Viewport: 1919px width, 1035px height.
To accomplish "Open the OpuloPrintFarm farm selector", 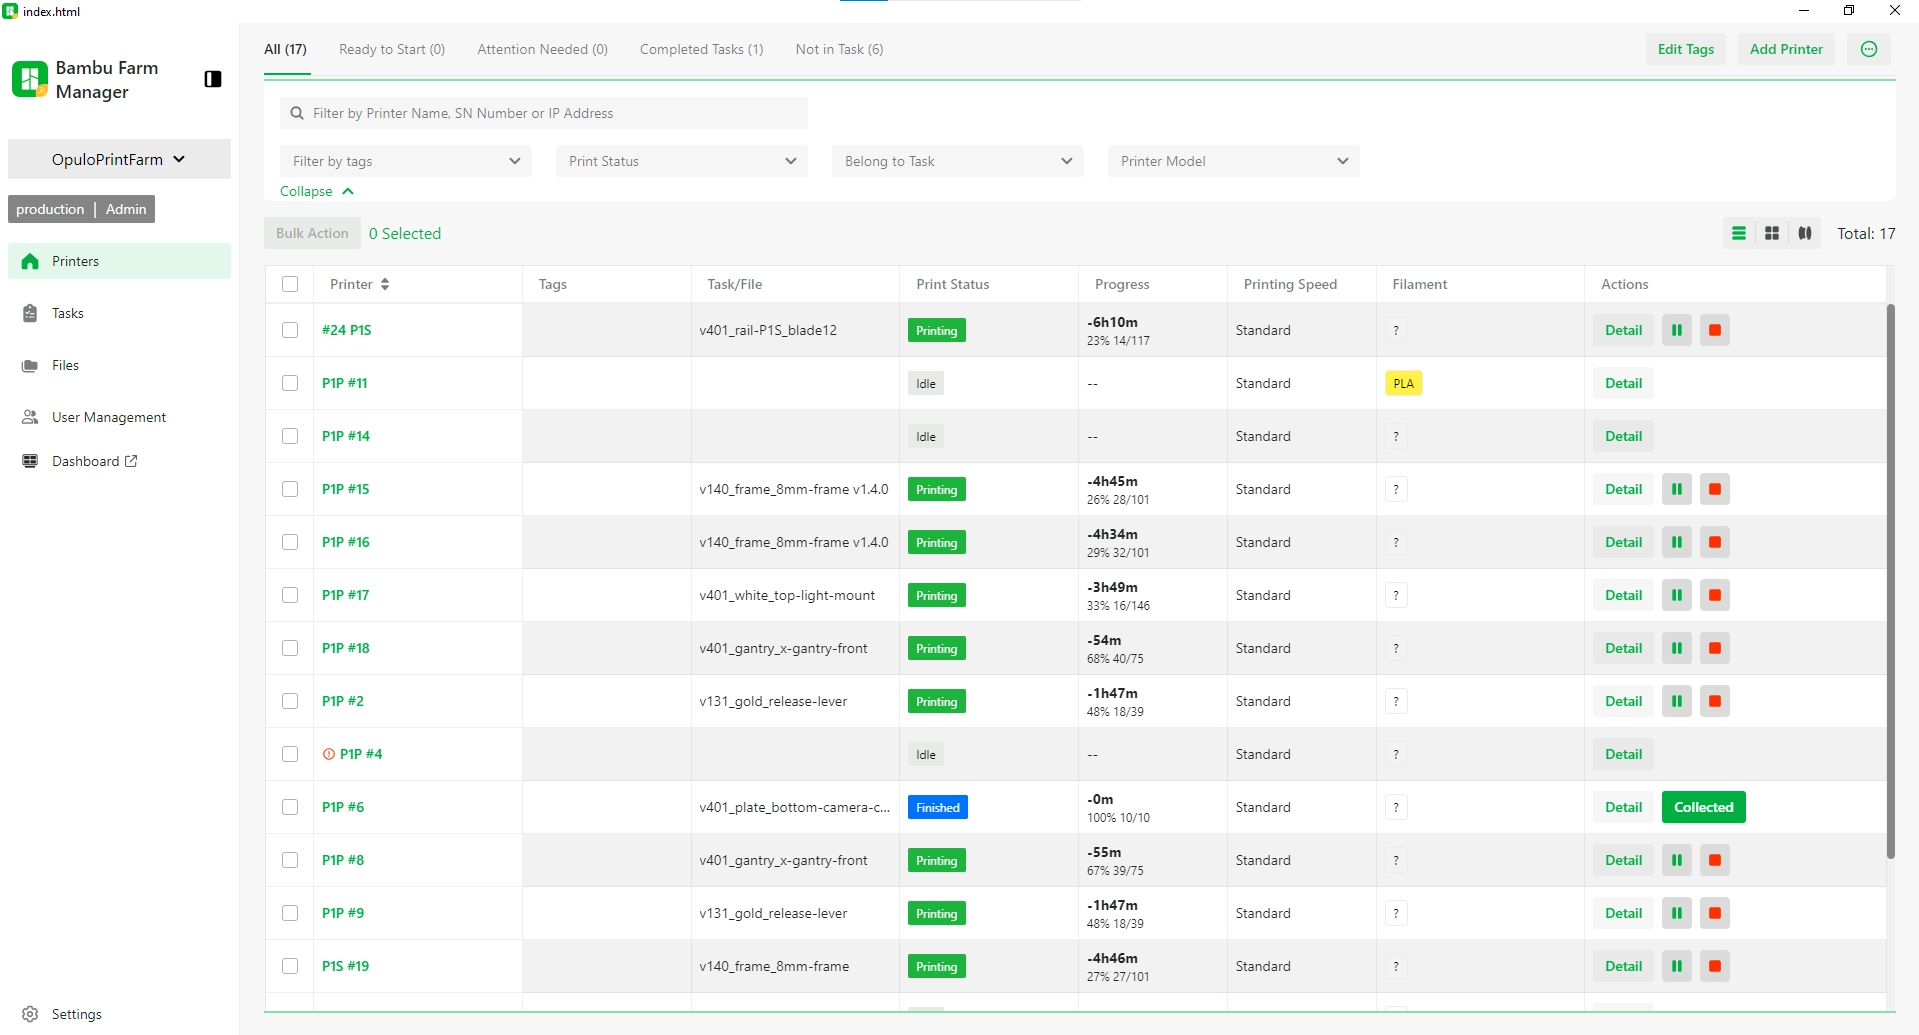I will click(x=119, y=159).
